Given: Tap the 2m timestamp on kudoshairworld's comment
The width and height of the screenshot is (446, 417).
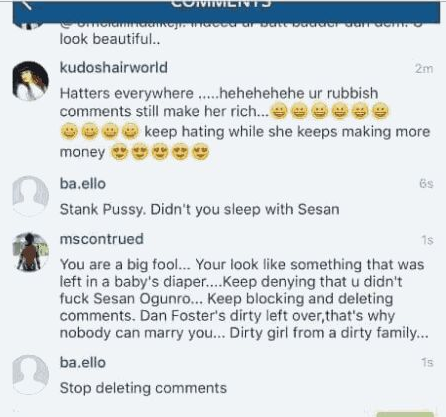Looking at the screenshot, I should tap(424, 69).
